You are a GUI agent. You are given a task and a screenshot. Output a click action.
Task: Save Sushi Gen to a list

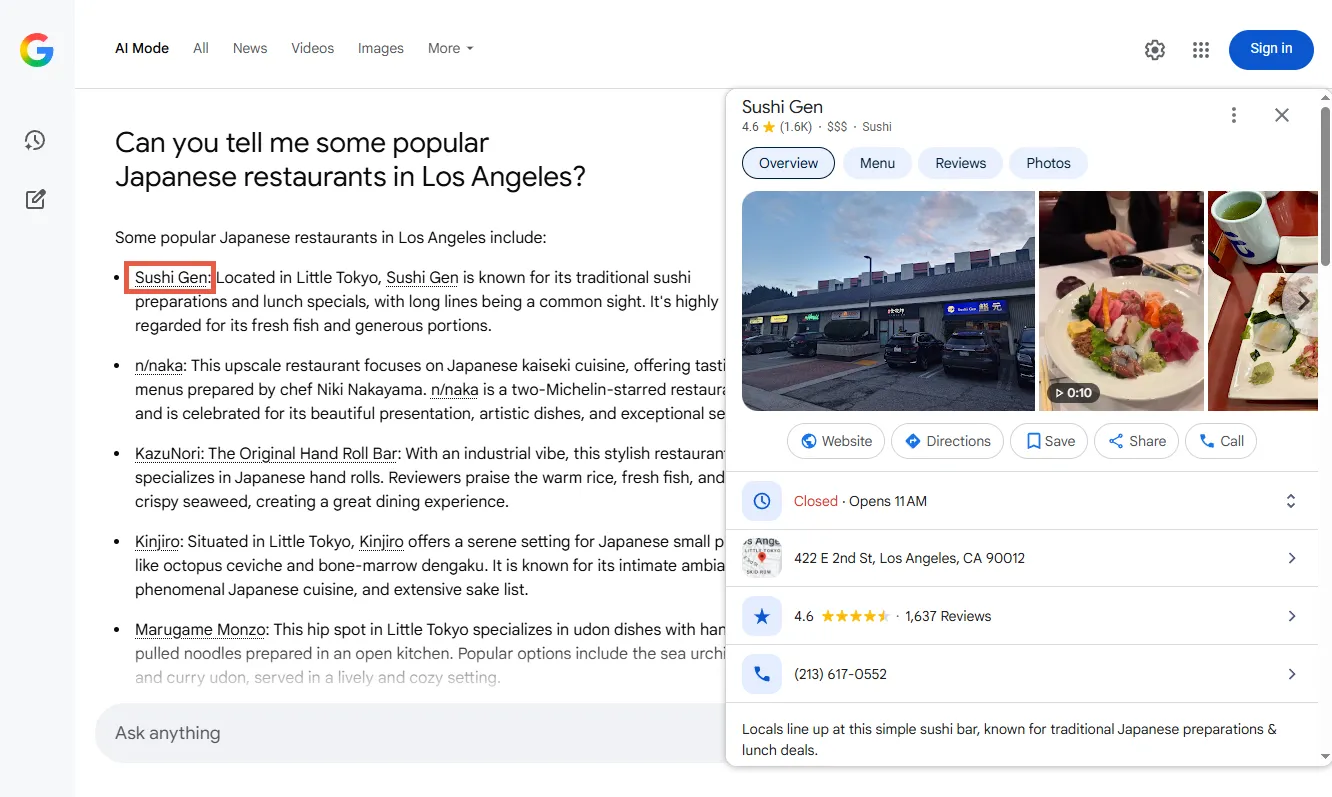click(x=1049, y=441)
